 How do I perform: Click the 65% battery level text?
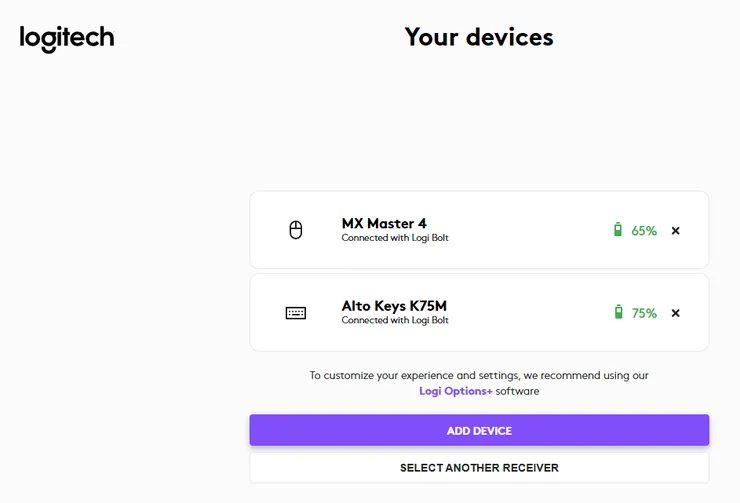coord(644,231)
